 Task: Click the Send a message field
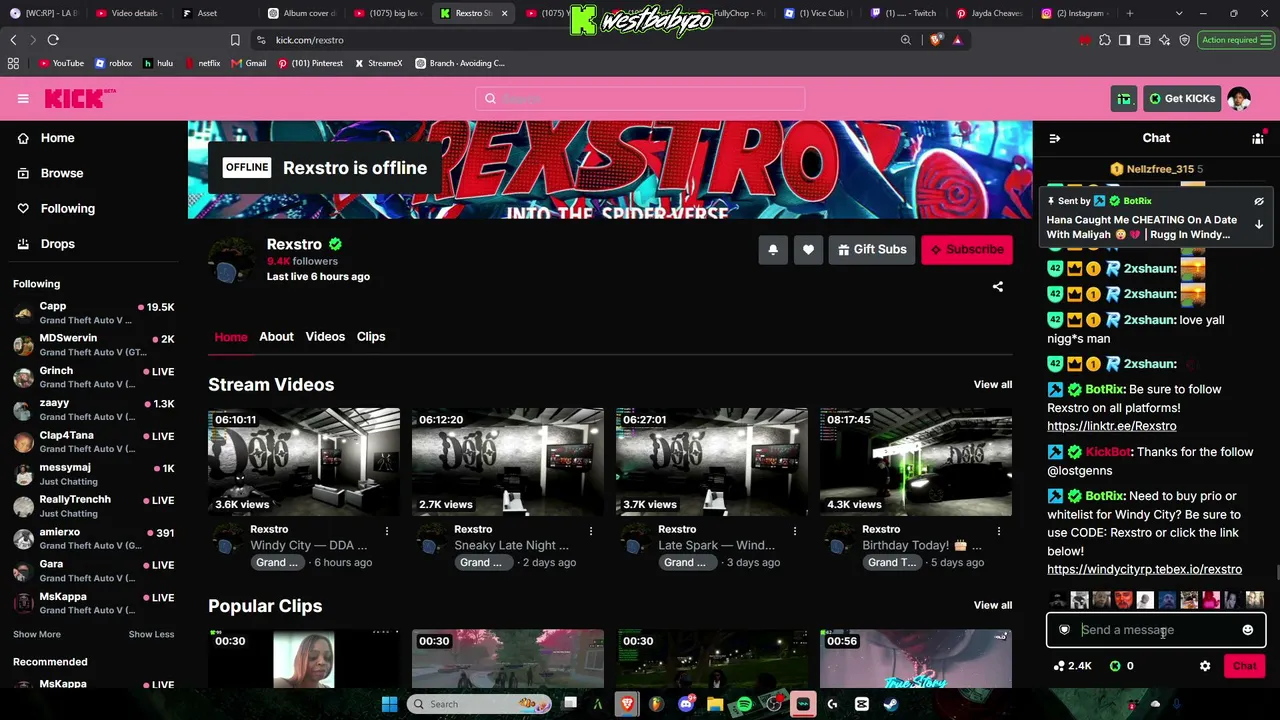point(1156,630)
